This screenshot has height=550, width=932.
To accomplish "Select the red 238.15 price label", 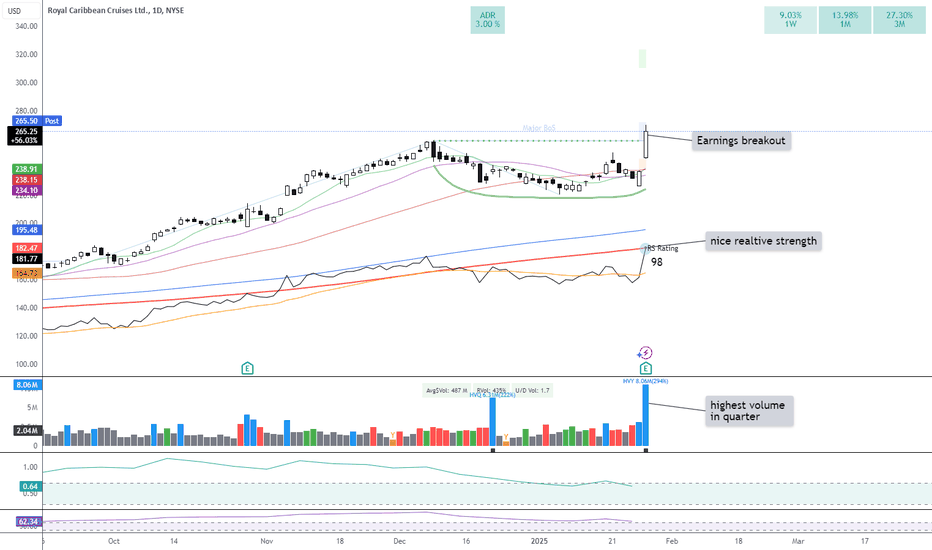I will [x=26, y=180].
